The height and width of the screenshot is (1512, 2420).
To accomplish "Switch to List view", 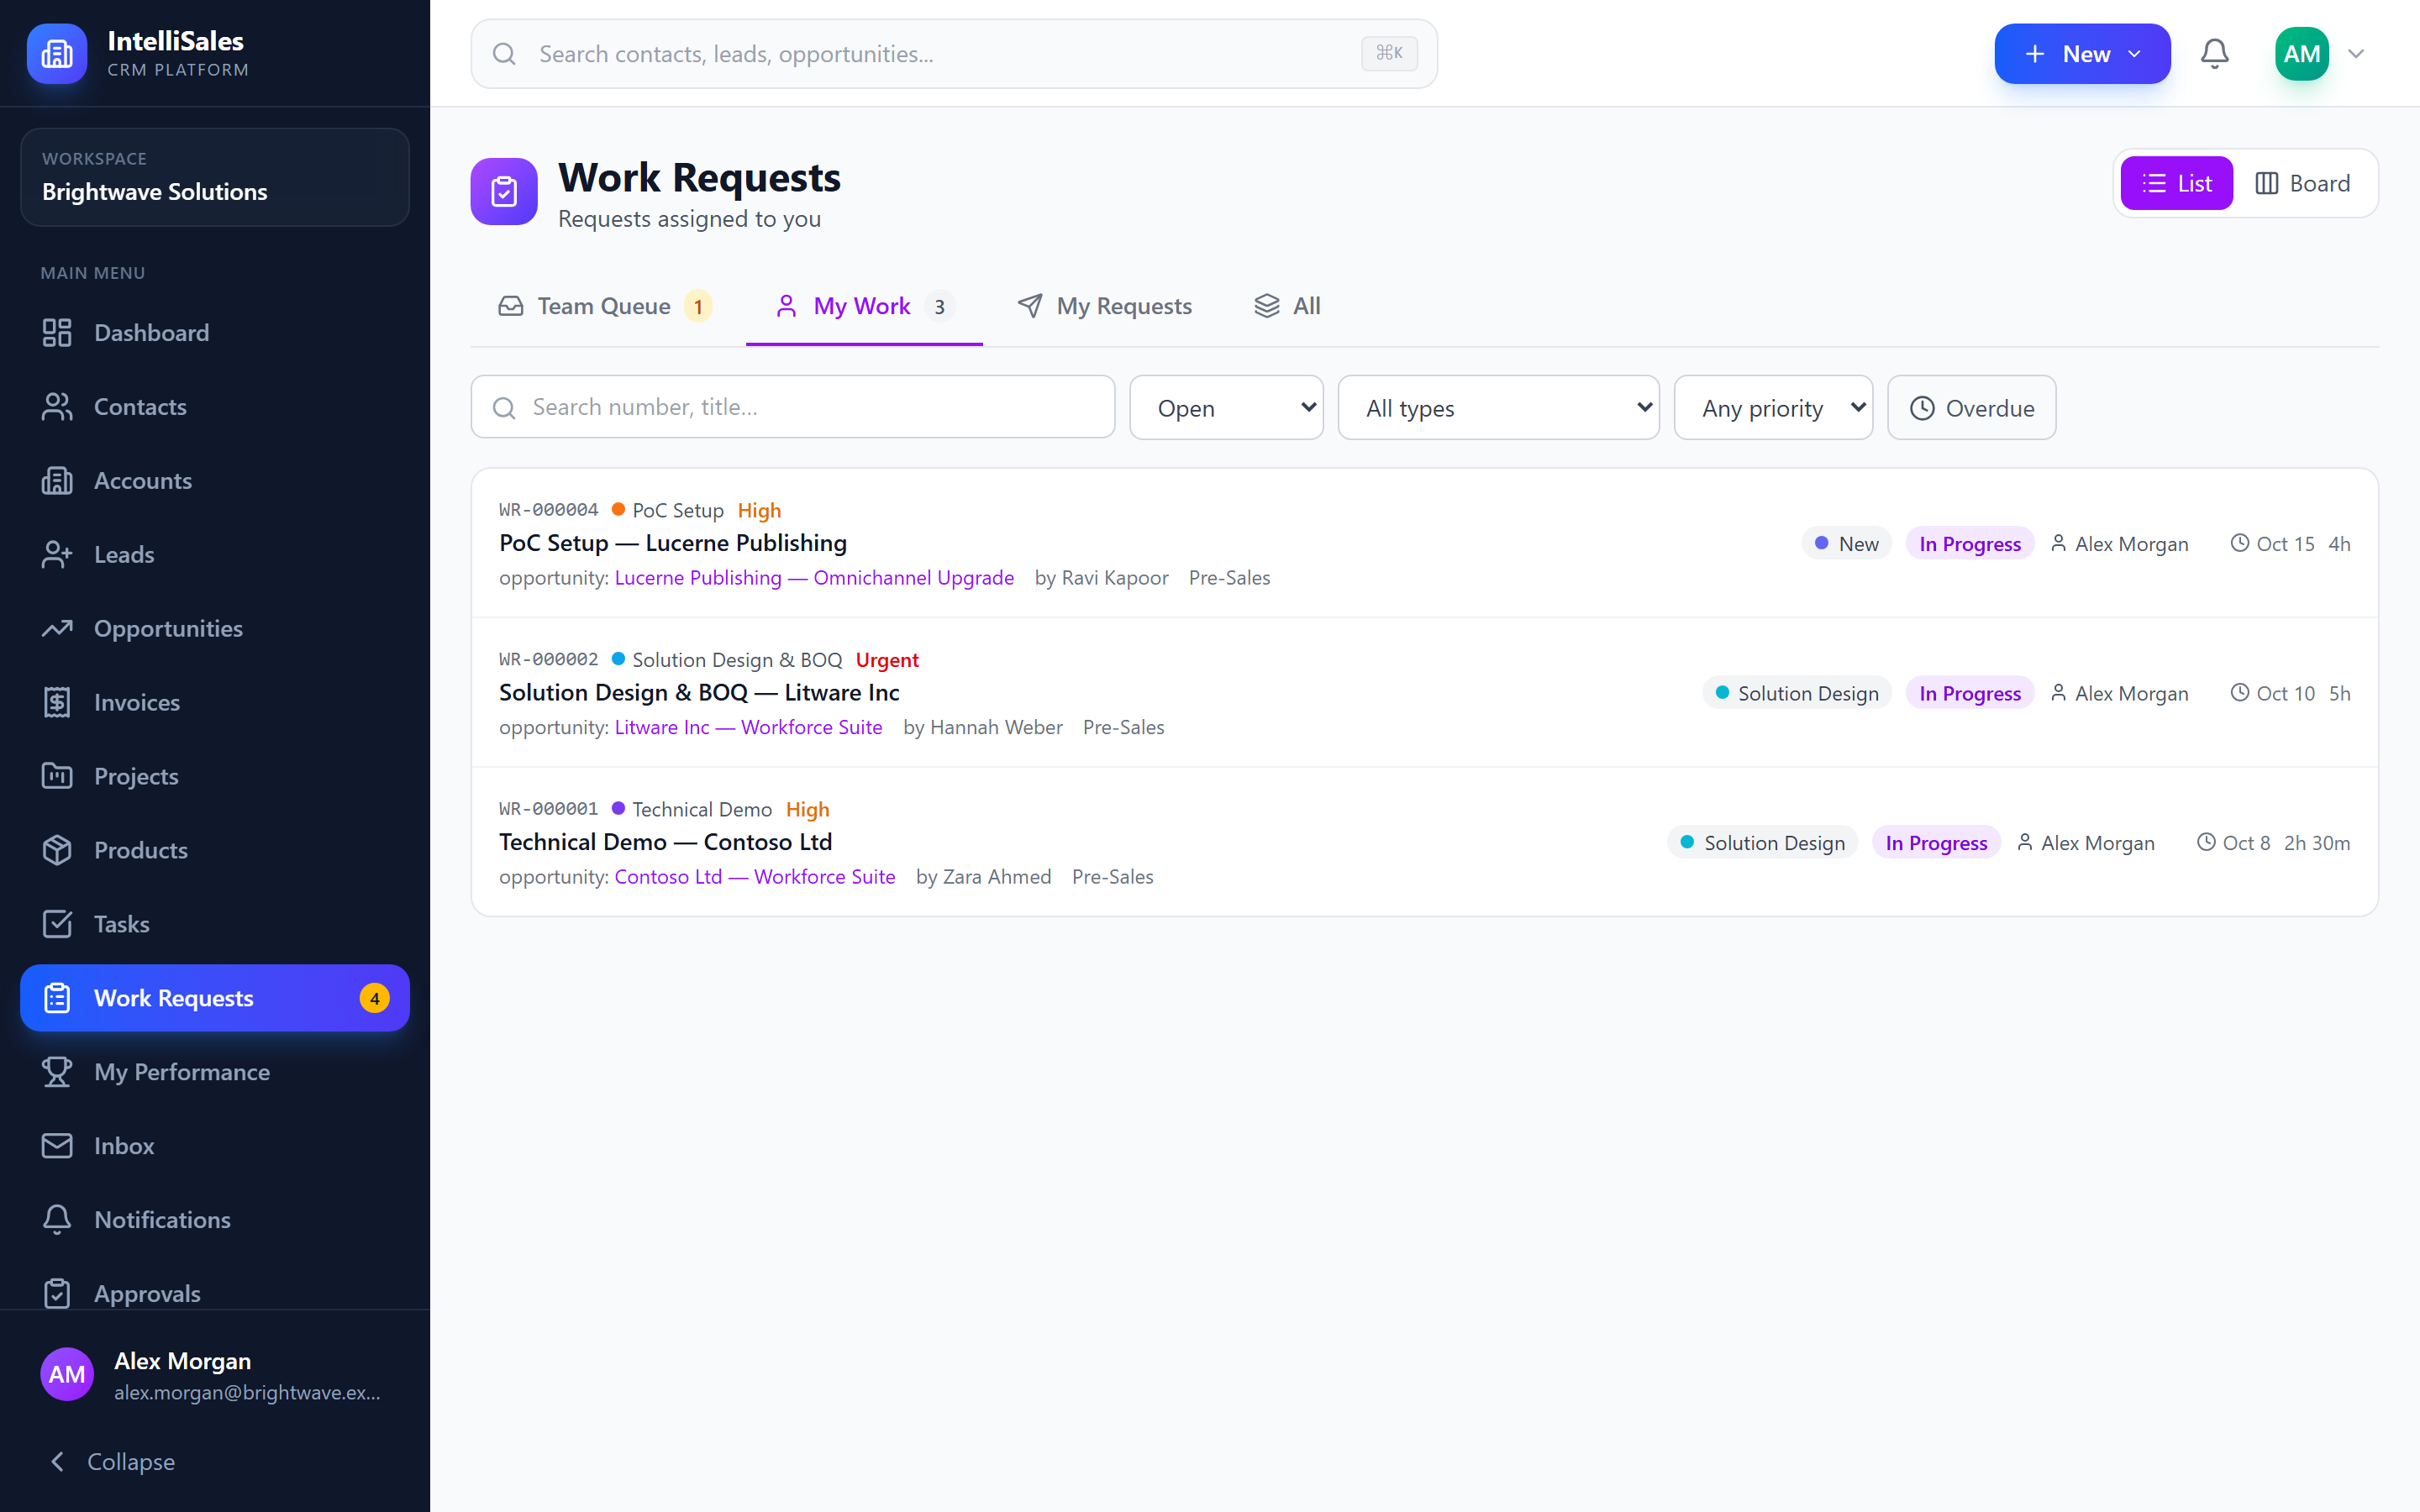I will 2176,183.
